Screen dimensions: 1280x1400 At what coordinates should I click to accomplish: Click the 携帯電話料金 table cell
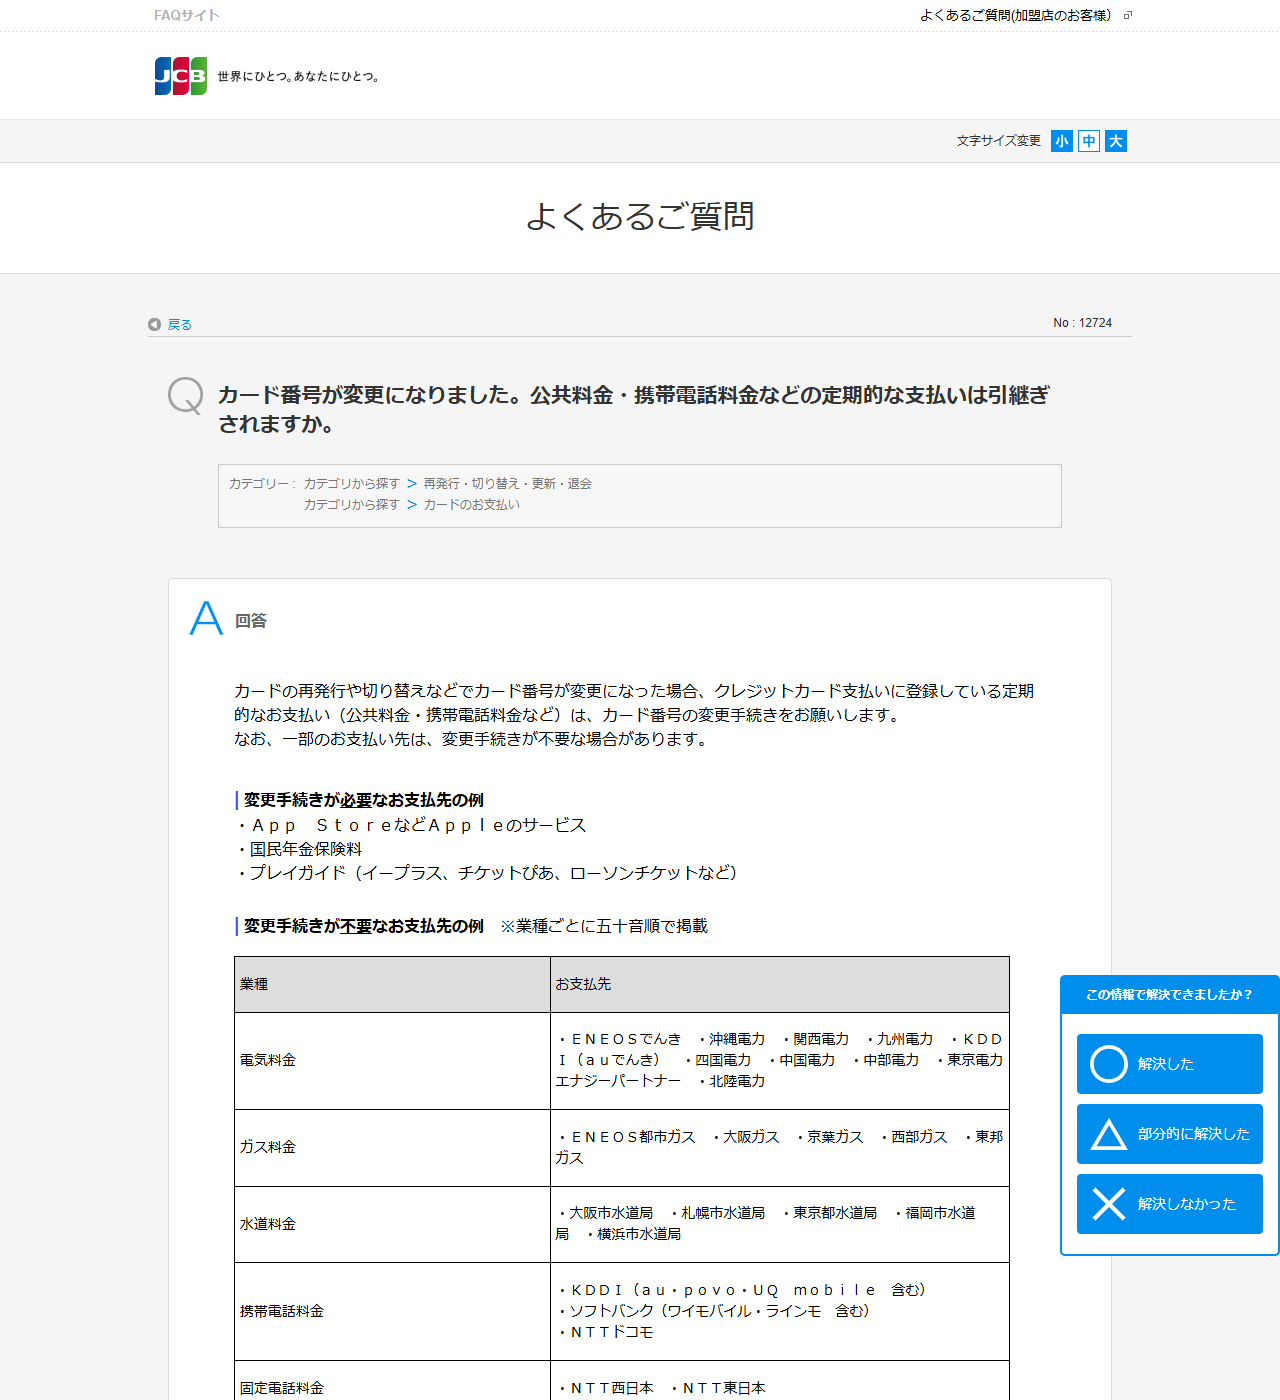(x=393, y=1312)
